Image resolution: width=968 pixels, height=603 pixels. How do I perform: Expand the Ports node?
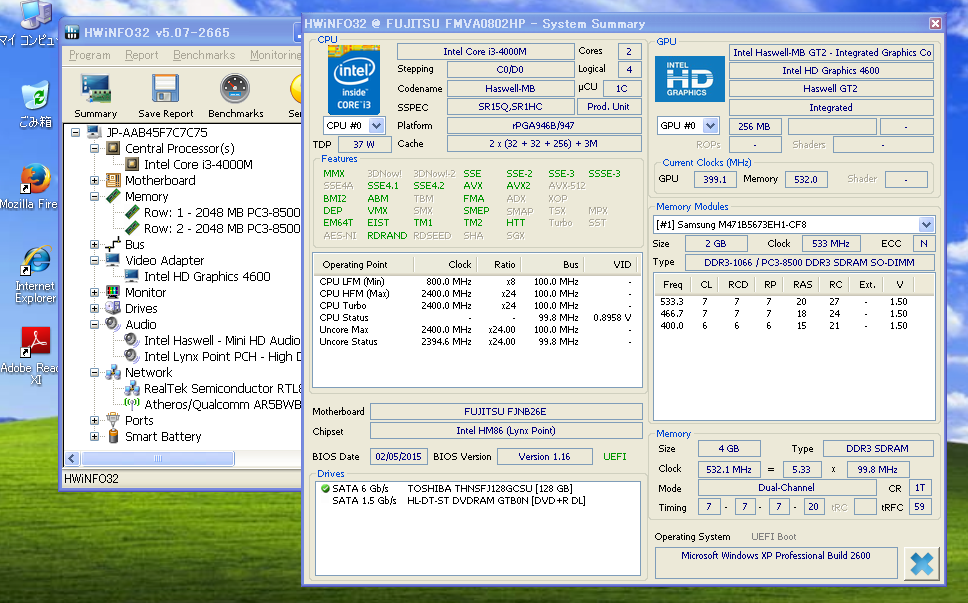(x=94, y=420)
